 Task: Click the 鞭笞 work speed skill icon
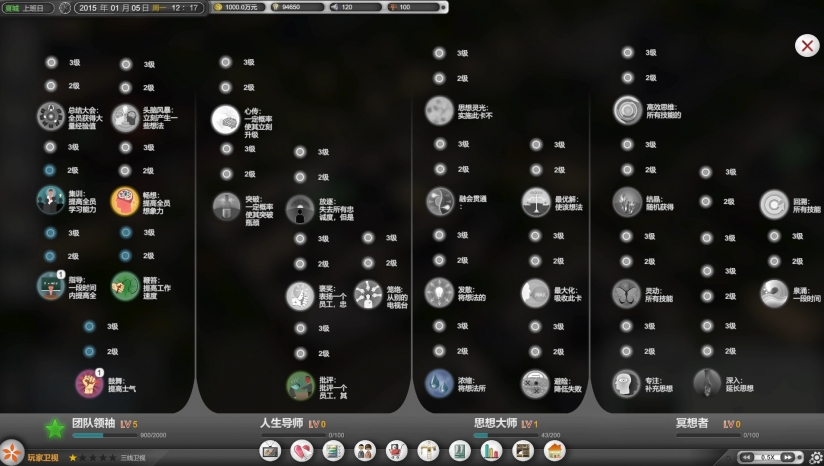tap(125, 286)
